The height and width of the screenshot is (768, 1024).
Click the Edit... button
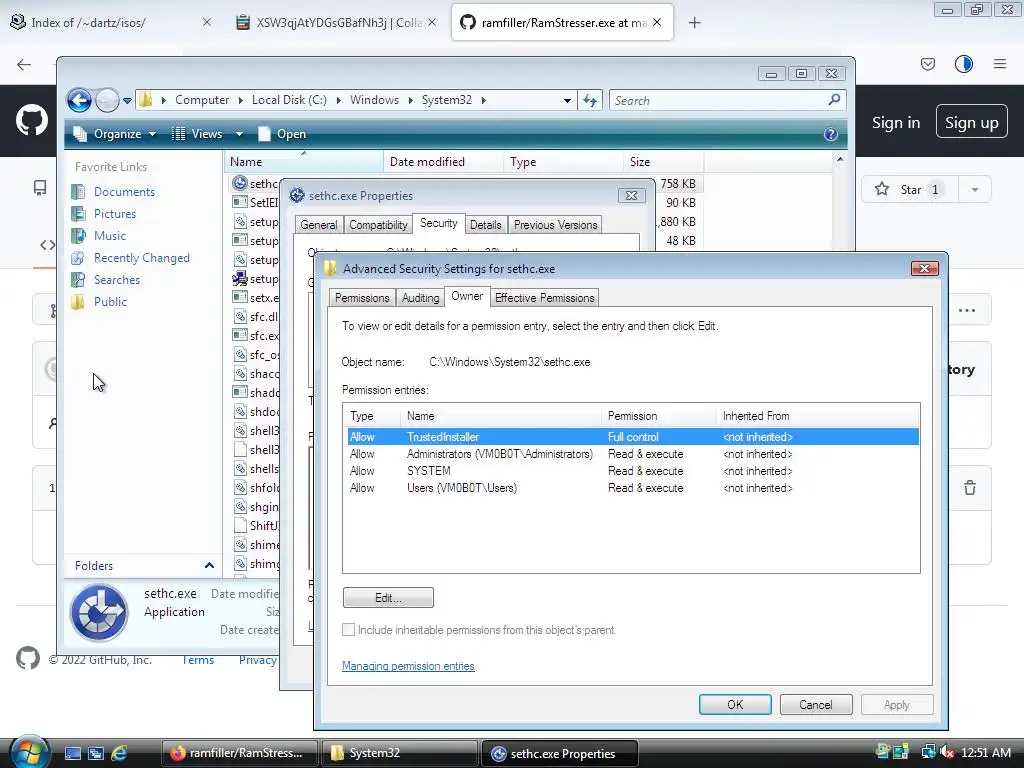click(388, 598)
